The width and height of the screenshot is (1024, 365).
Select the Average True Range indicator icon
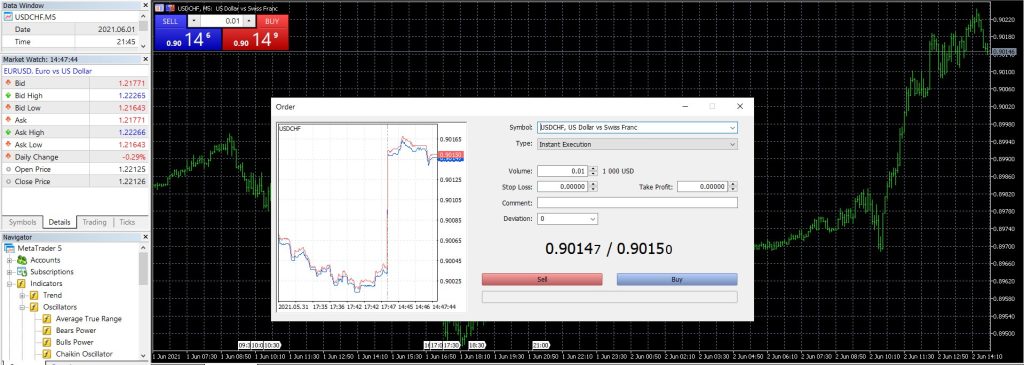coord(47,319)
